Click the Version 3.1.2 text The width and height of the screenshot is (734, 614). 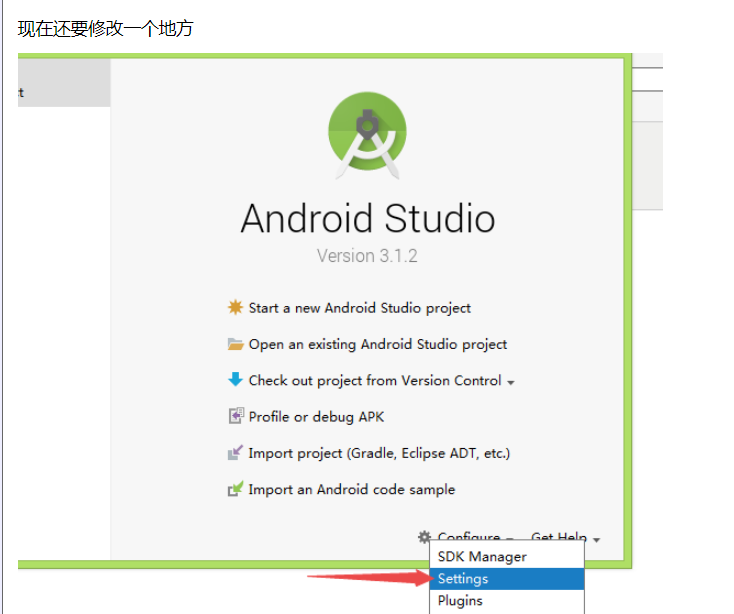coord(367,256)
